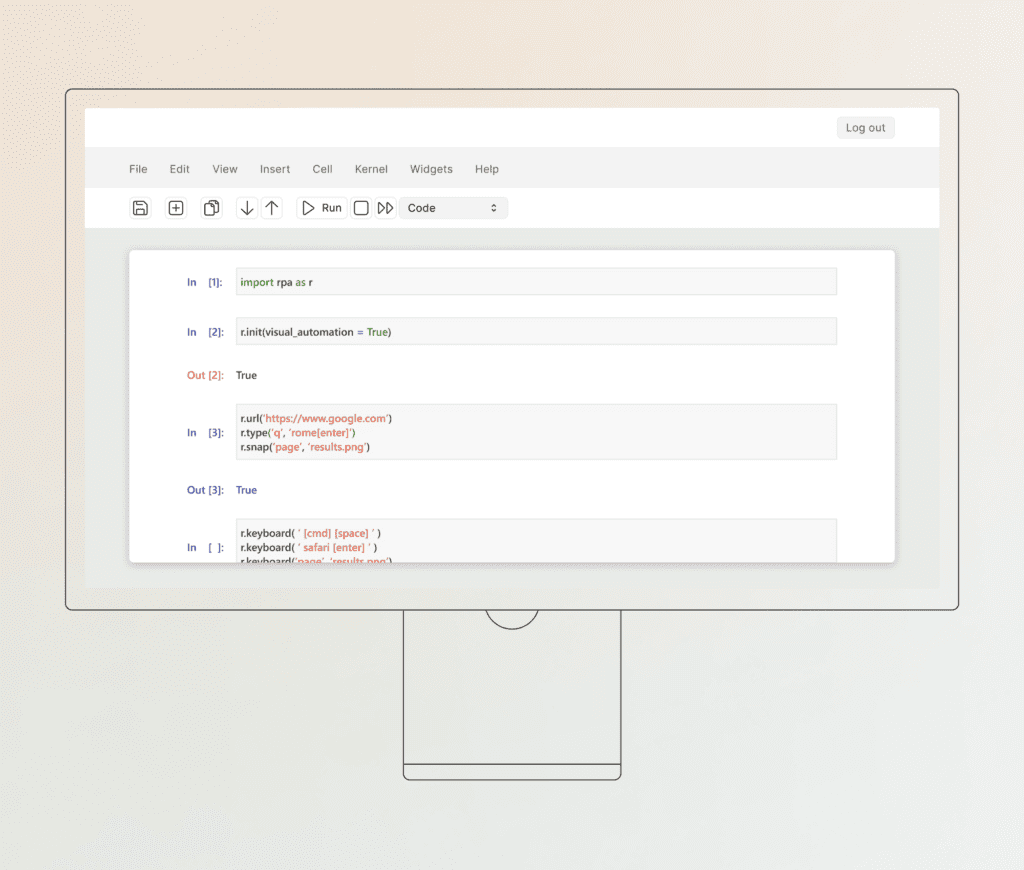The image size is (1024, 870).
Task: Run the selected cell
Action: pyautogui.click(x=322, y=208)
